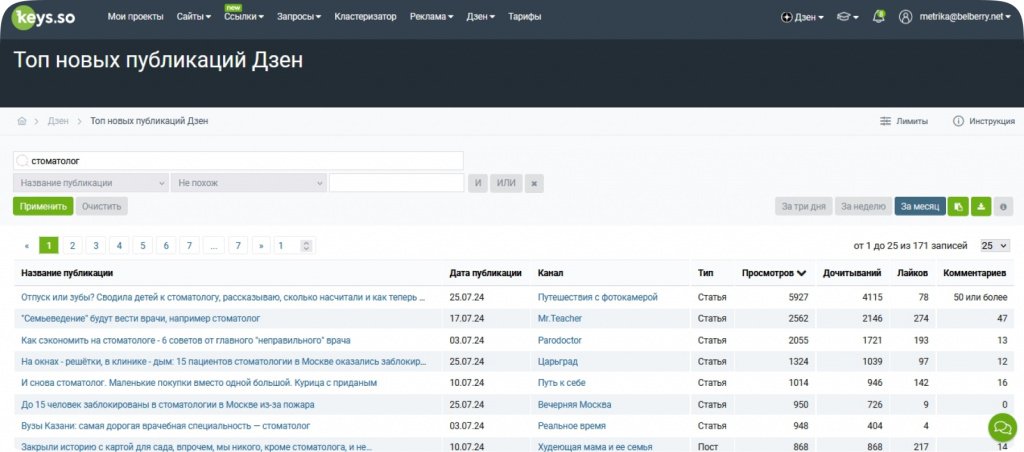Open the records-per-page dropdown showing 25
This screenshot has width=1024, height=452.
coord(994,245)
